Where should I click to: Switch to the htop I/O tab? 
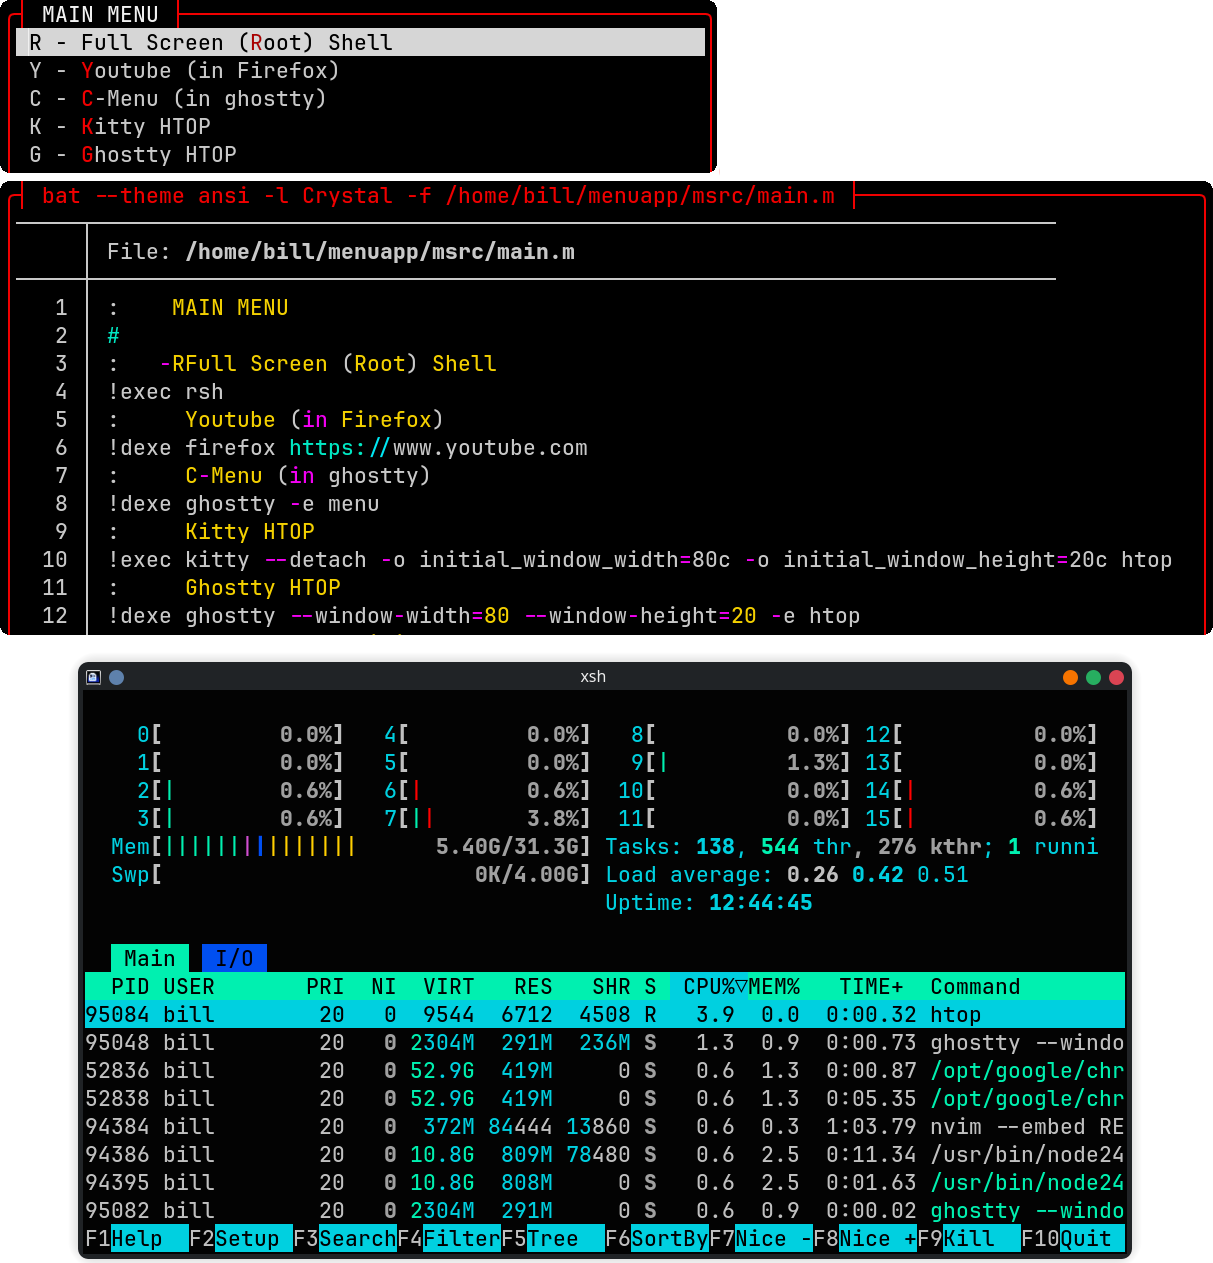[x=234, y=958]
